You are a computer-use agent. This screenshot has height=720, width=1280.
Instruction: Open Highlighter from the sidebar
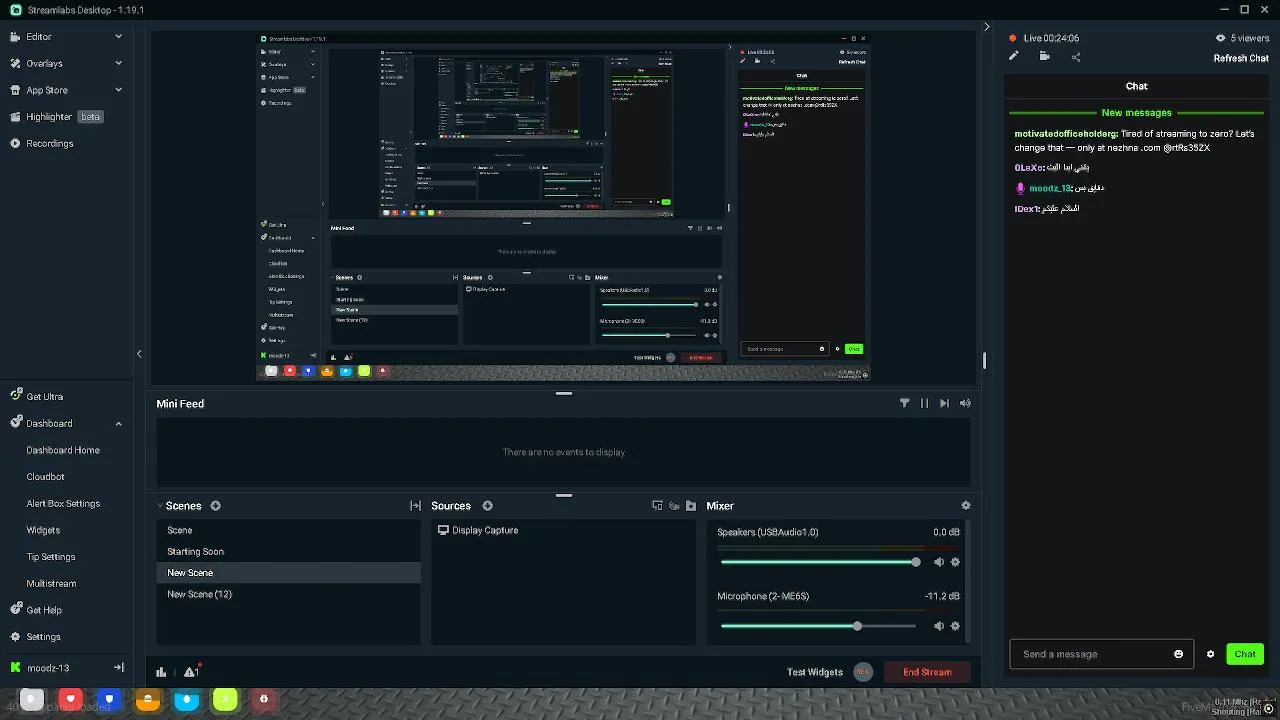[x=49, y=117]
